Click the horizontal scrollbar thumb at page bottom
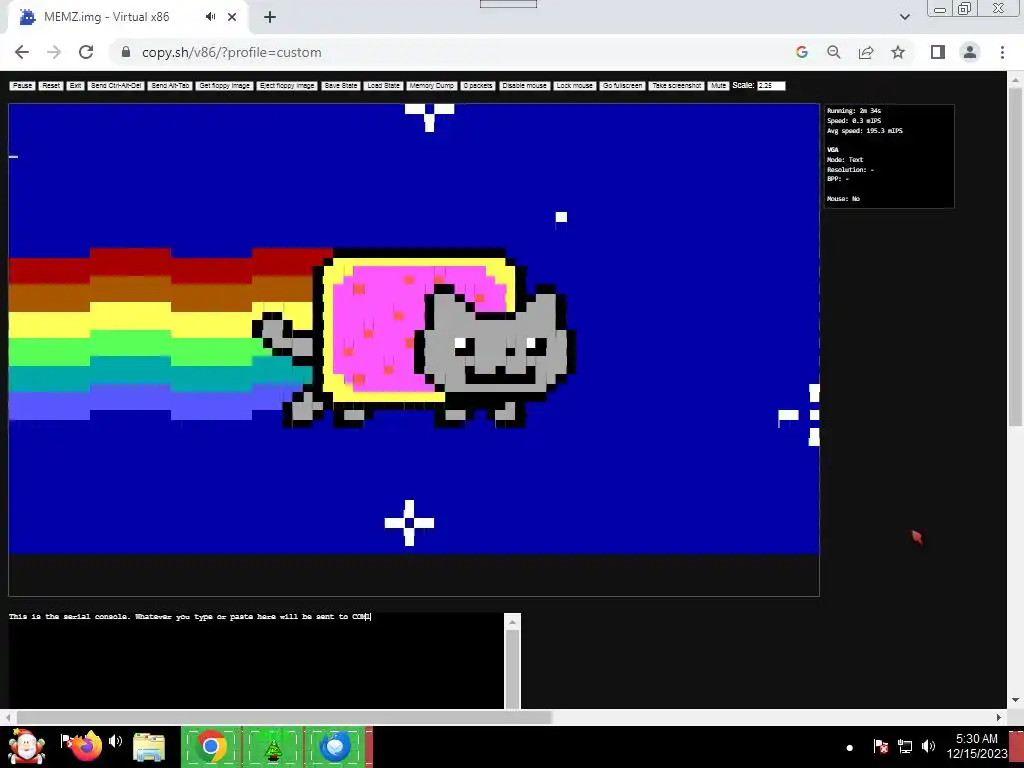The image size is (1024, 768). [284, 717]
